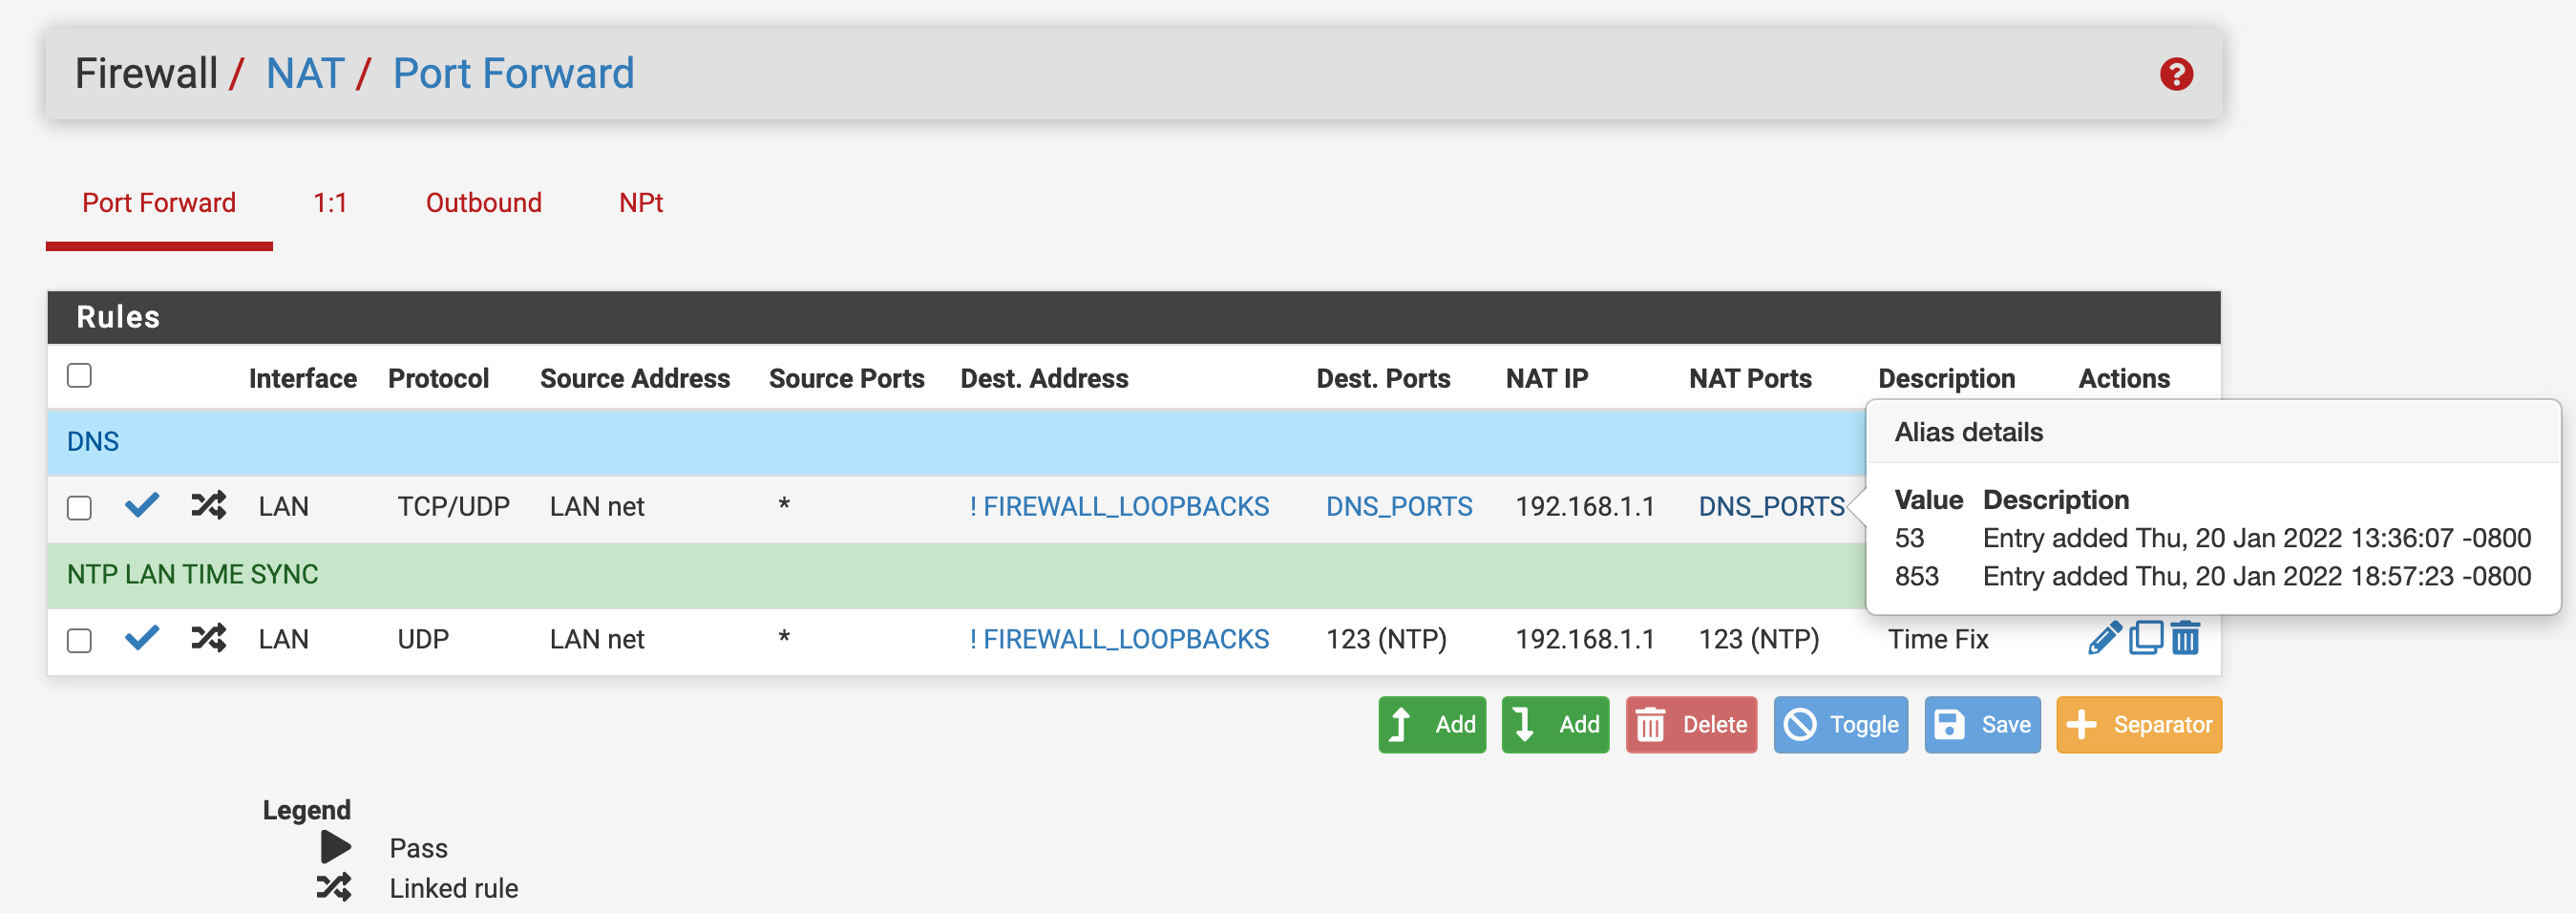2576x913 pixels.
Task: Click alias value 853 in the popup
Action: pyautogui.click(x=1916, y=576)
